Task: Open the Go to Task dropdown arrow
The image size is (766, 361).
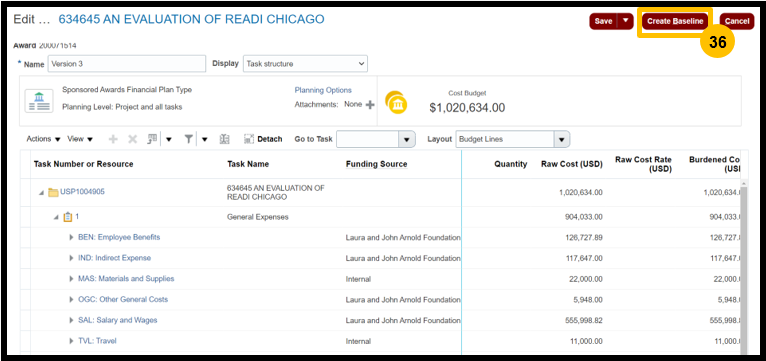Action: pos(406,139)
